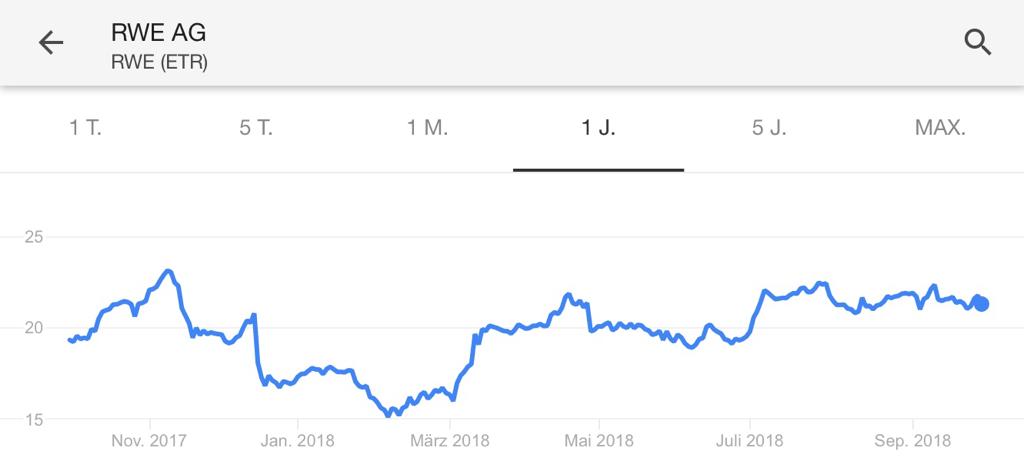1024x475 pixels.
Task: Go back using the left arrow icon
Action: pyautogui.click(x=51, y=43)
